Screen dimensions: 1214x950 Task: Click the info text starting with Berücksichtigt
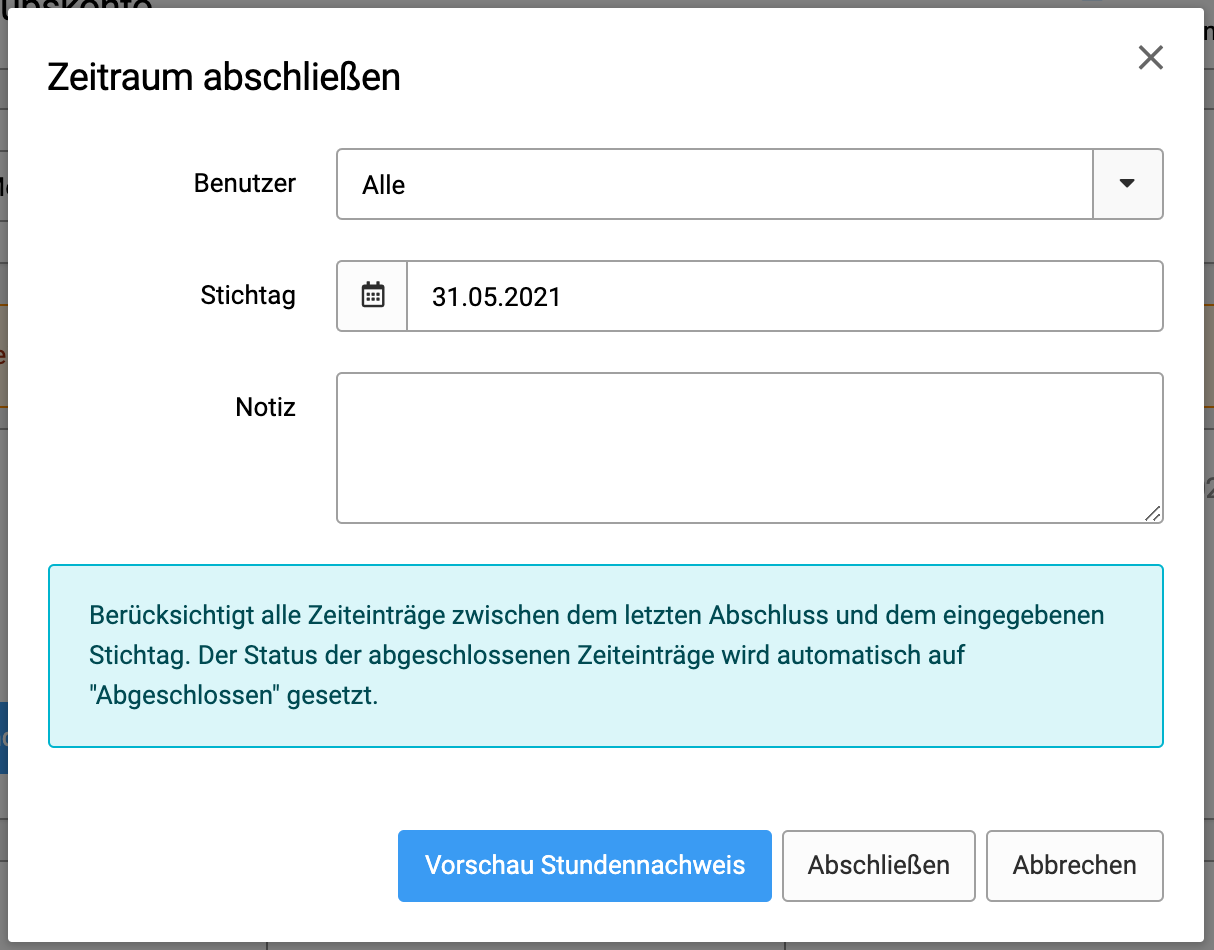[597, 655]
